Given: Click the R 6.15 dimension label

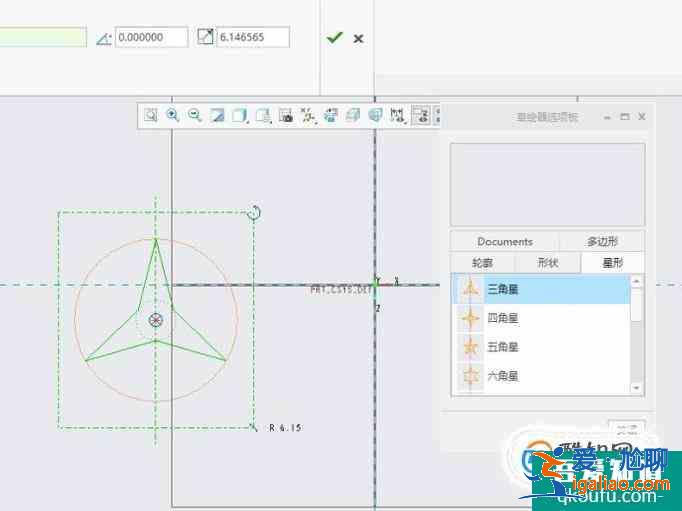Looking at the screenshot, I should [x=285, y=428].
